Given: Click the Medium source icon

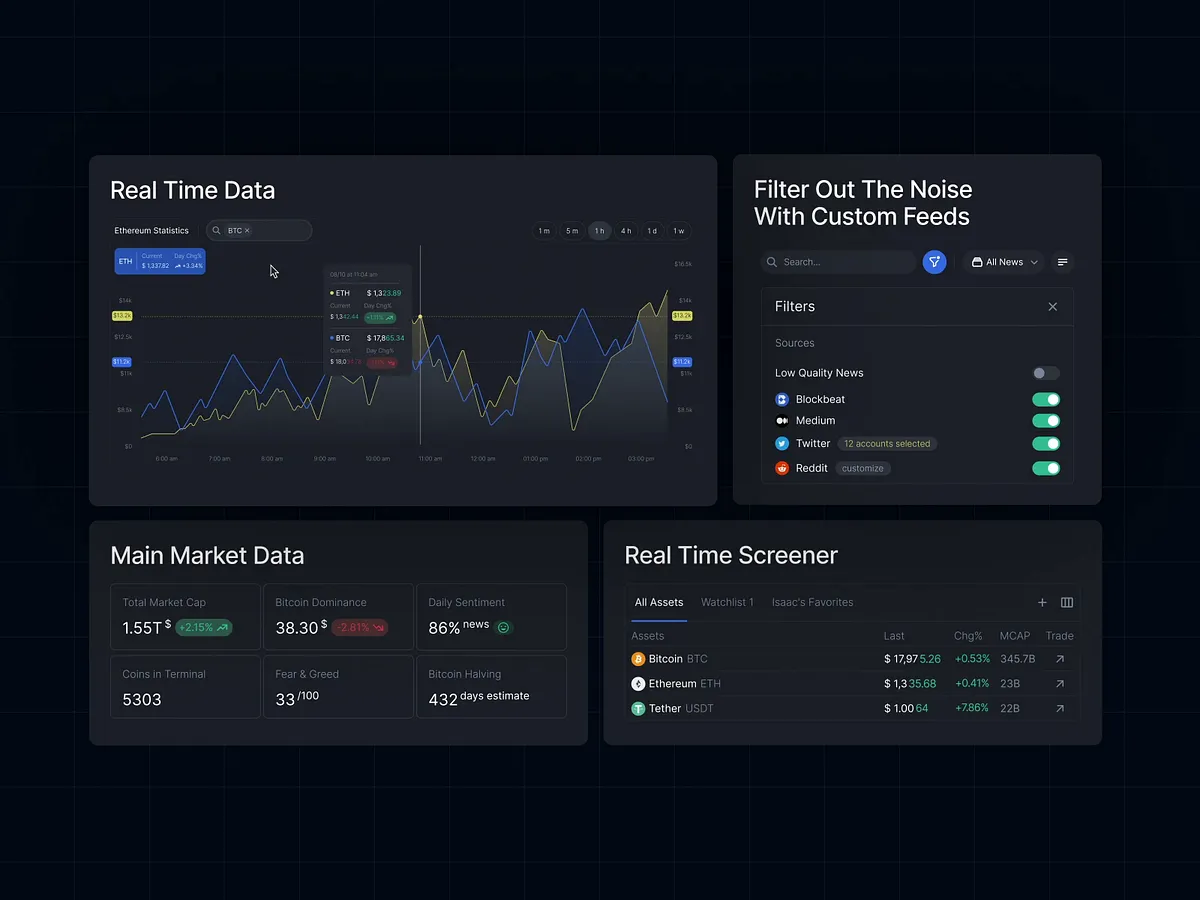Looking at the screenshot, I should [x=782, y=420].
